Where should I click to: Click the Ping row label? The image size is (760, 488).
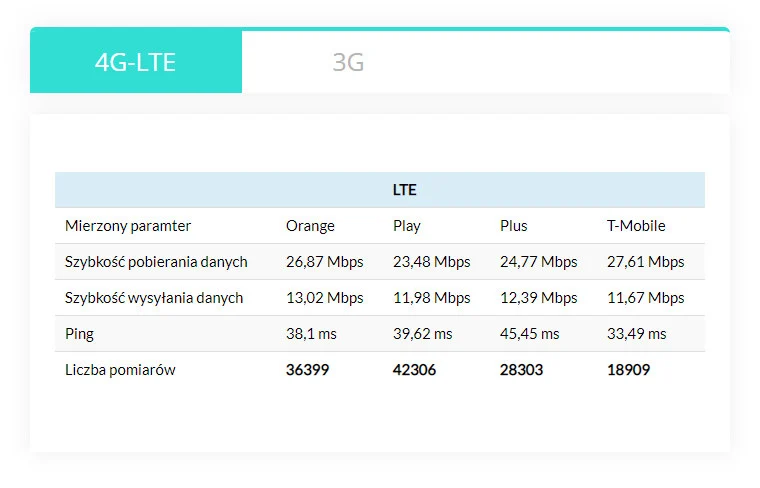click(x=80, y=334)
